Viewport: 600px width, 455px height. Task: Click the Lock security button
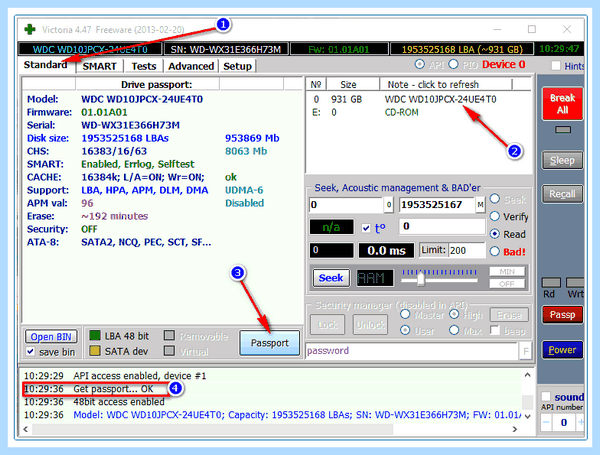tap(328, 325)
